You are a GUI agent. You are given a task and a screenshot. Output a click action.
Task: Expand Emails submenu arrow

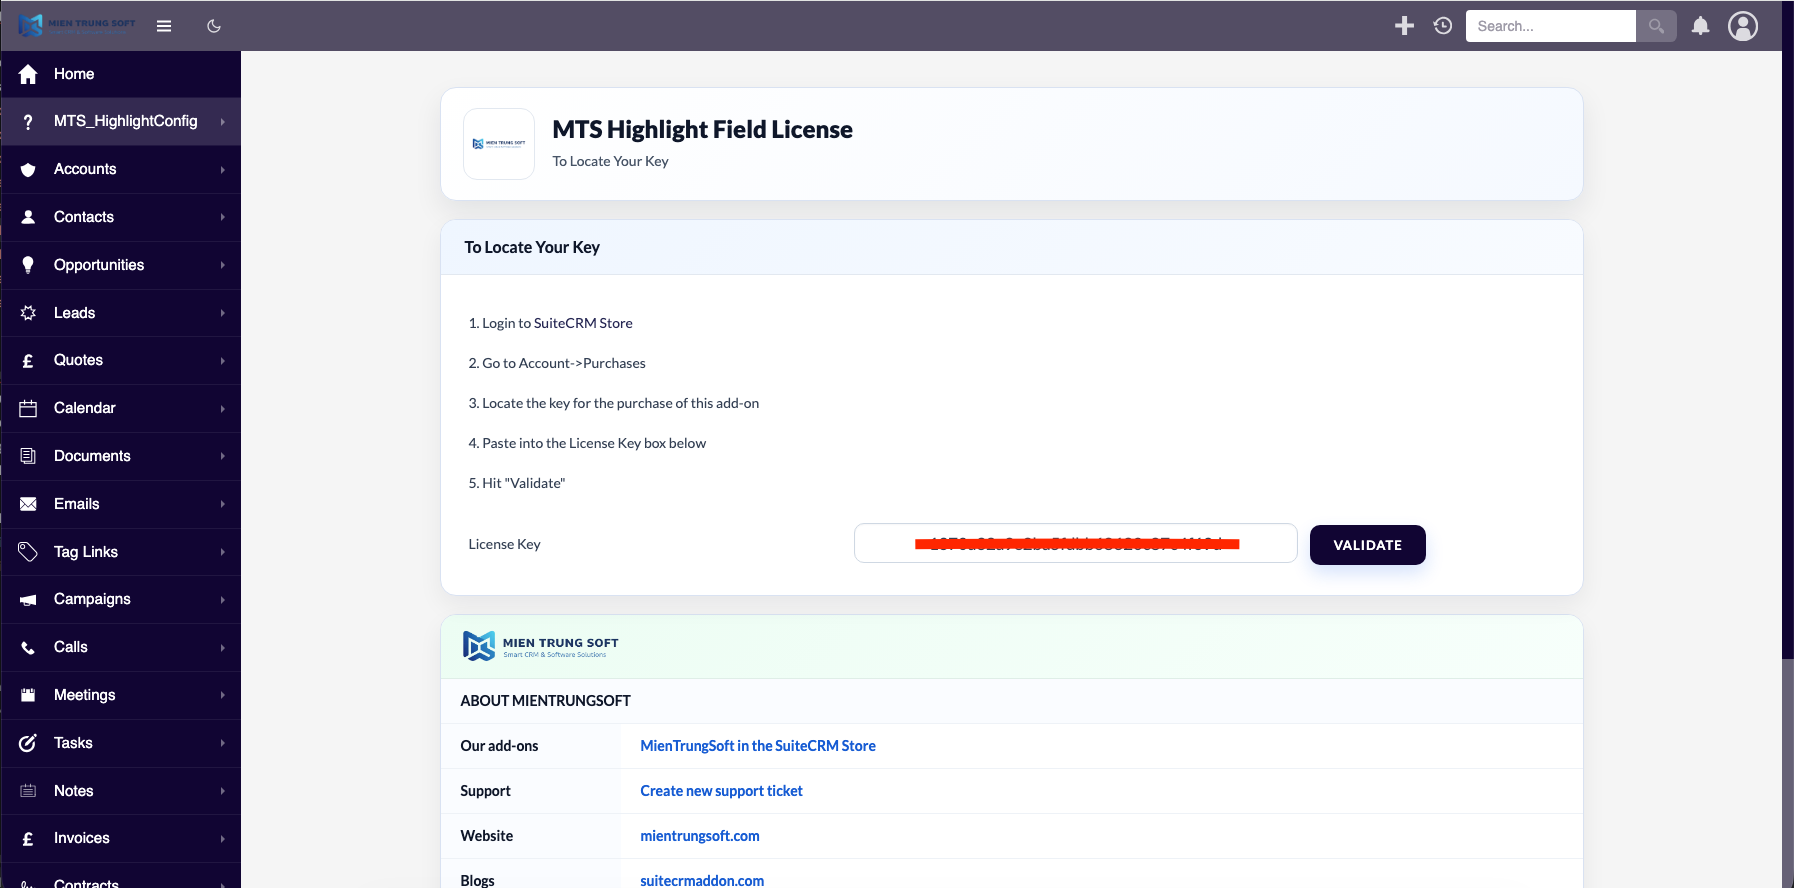[x=223, y=504]
